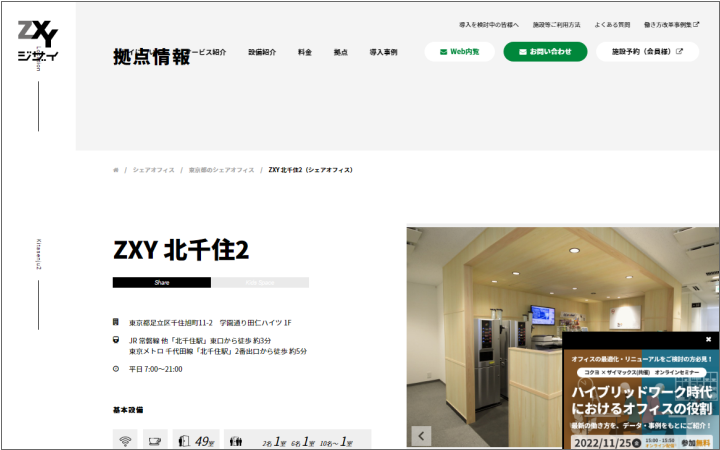Open 働き方改革事例集 external link
Screen dimensions: 720x450
coord(671,25)
